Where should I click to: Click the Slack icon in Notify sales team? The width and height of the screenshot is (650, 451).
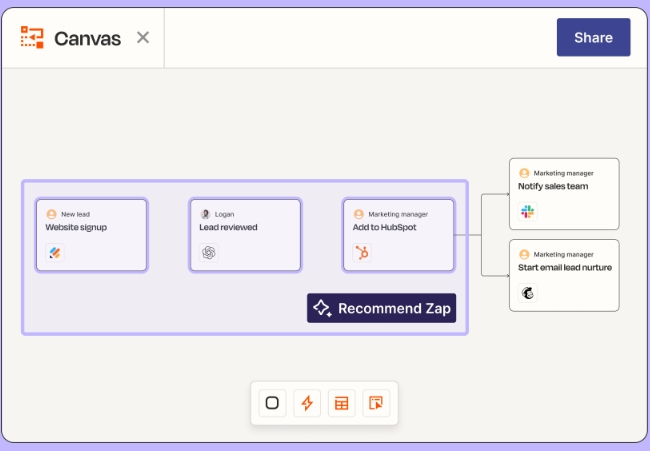(x=527, y=212)
